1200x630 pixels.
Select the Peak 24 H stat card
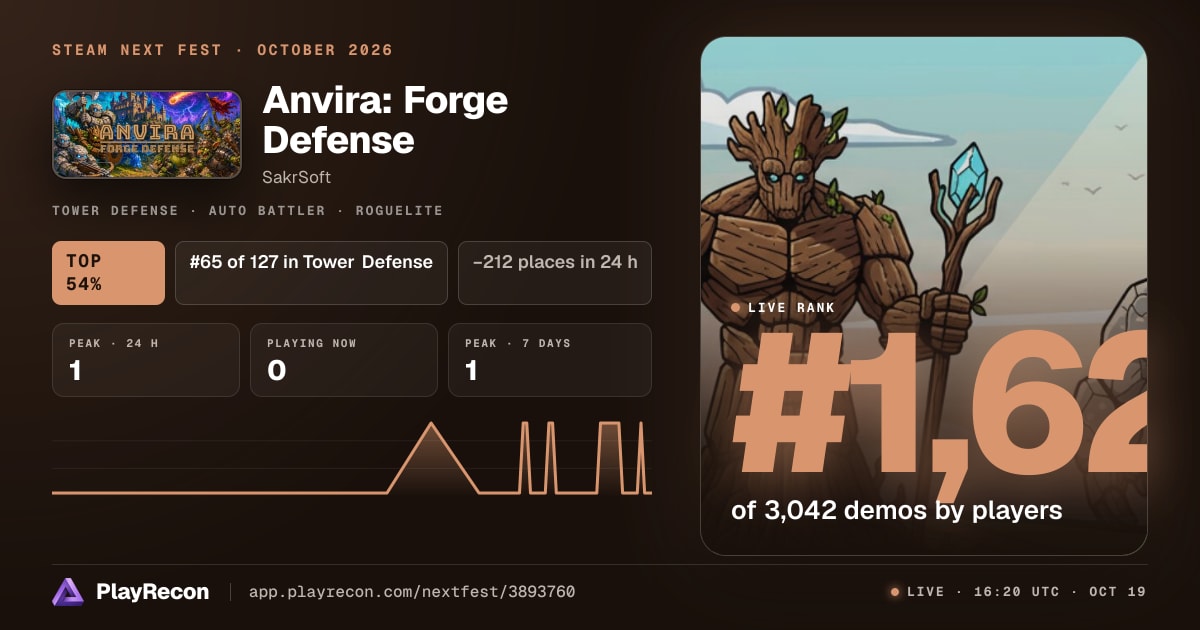(x=146, y=360)
